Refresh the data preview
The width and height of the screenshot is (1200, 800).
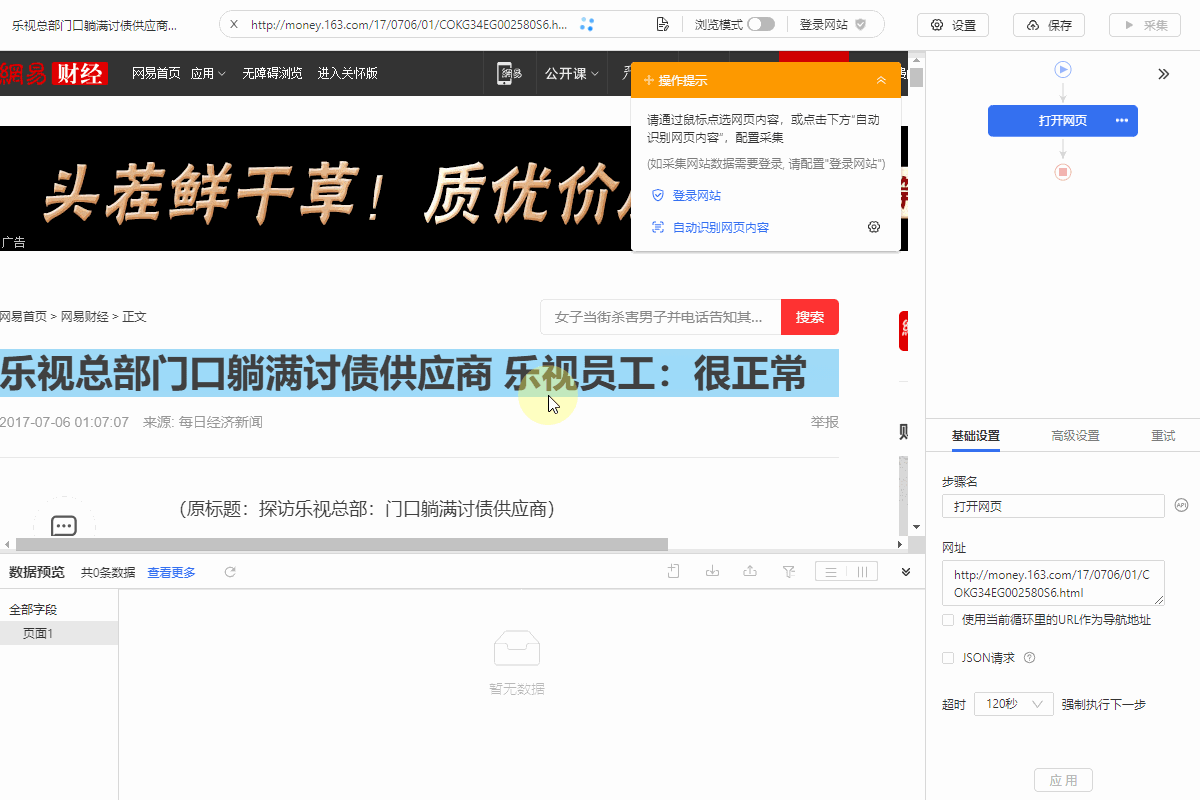(x=230, y=572)
